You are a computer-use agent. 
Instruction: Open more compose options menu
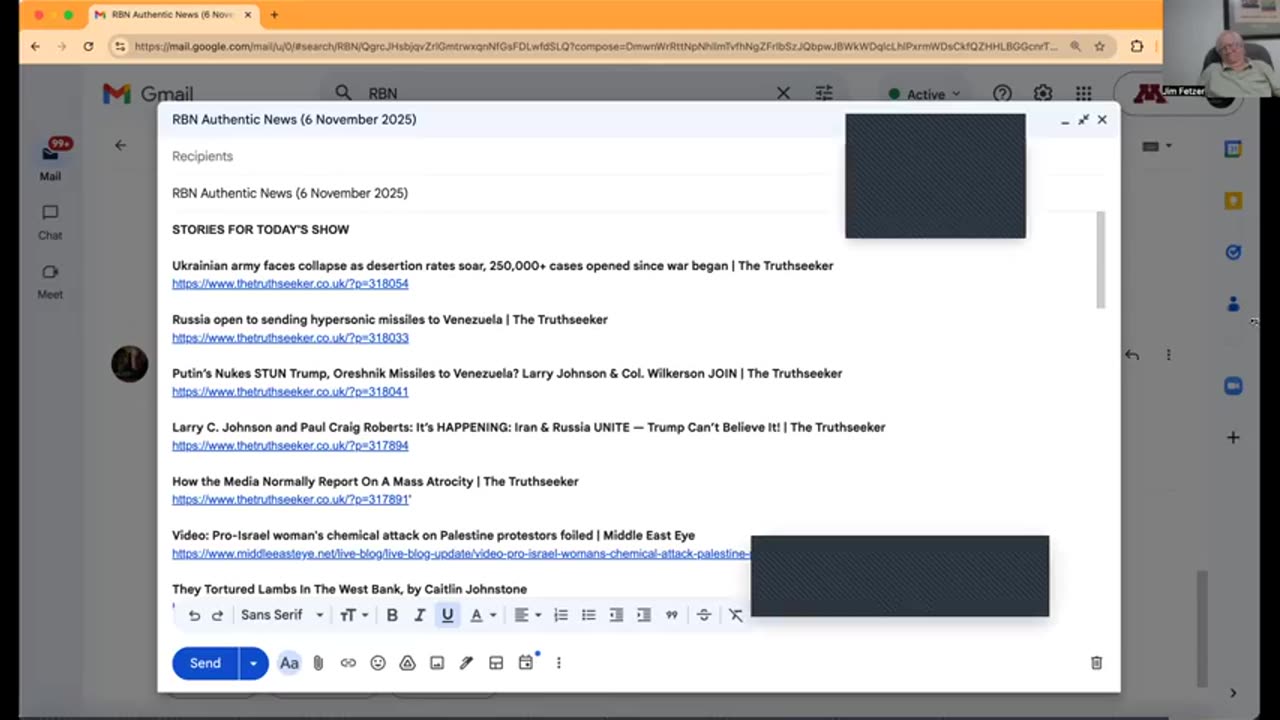pyautogui.click(x=559, y=663)
